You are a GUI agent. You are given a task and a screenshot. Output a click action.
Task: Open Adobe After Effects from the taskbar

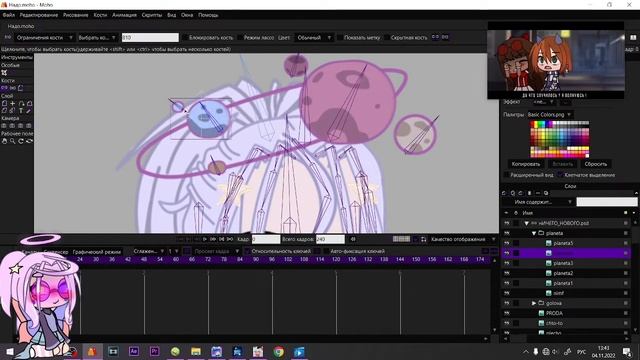pos(133,351)
